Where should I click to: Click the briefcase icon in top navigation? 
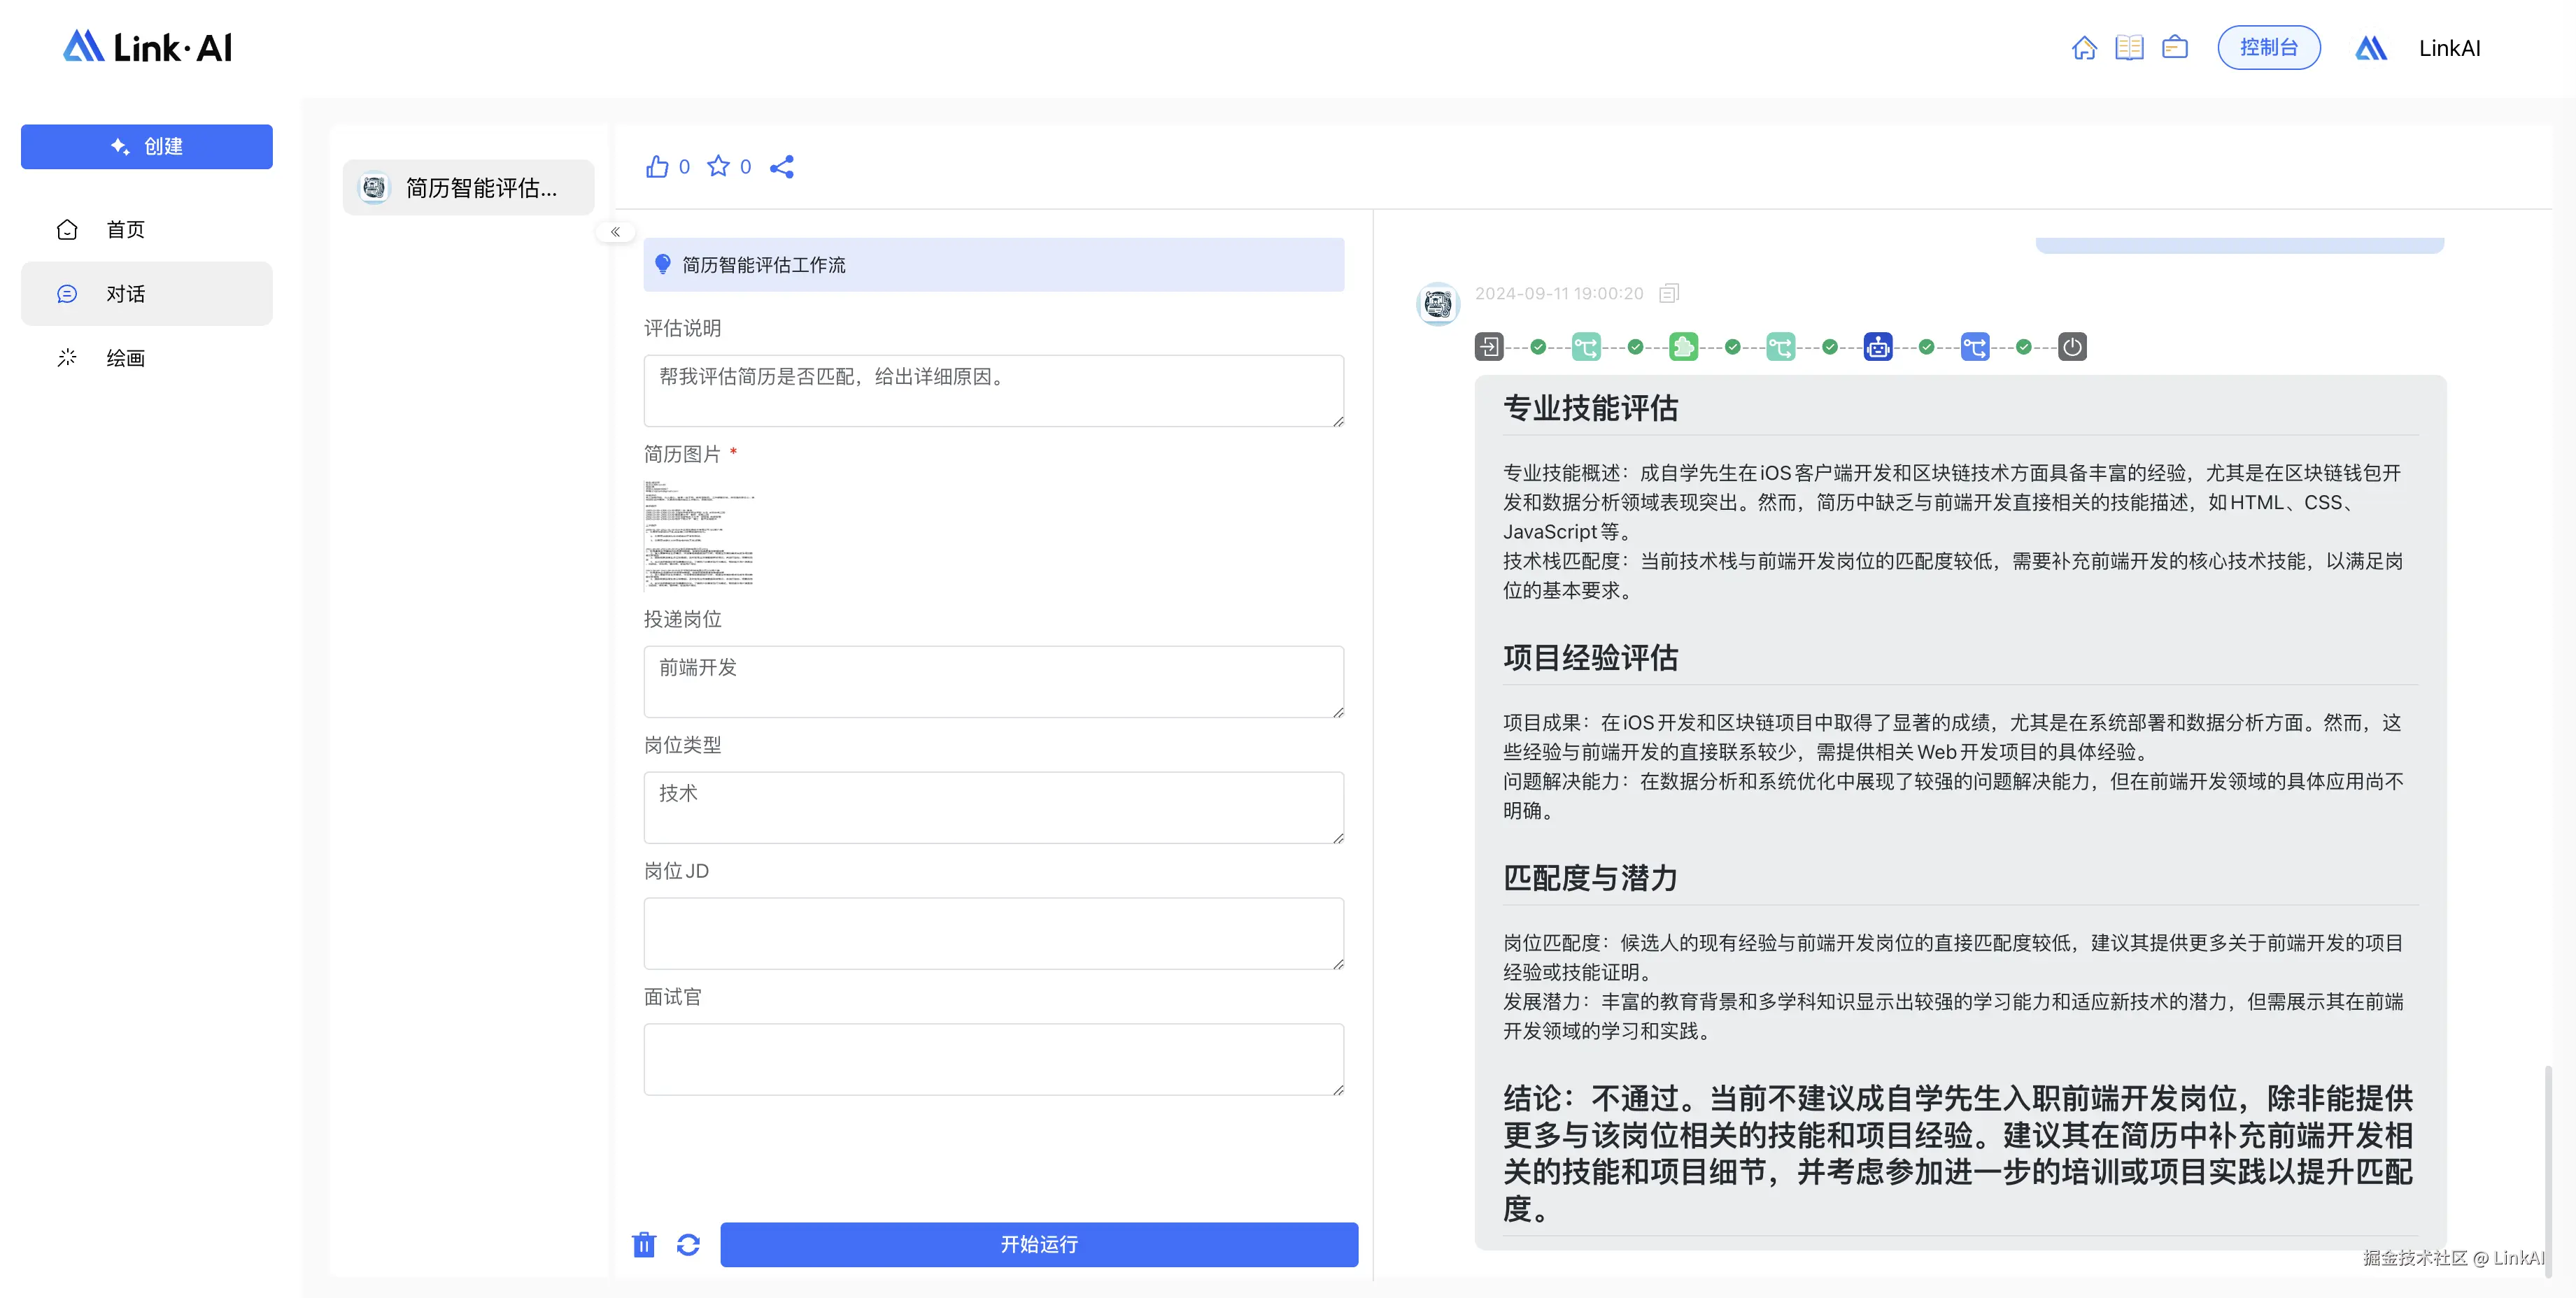[x=2174, y=47]
